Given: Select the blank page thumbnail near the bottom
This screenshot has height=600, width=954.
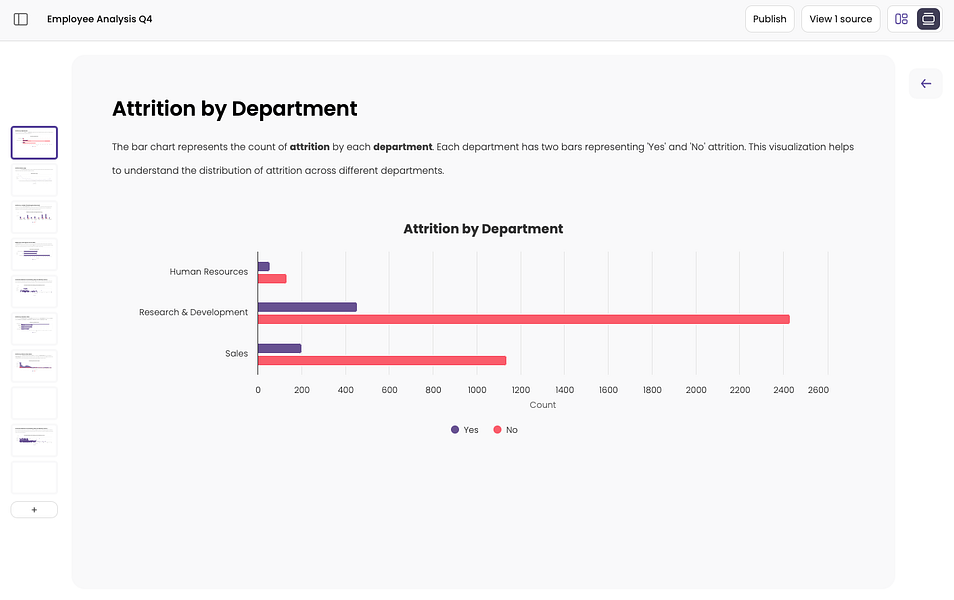Looking at the screenshot, I should (x=33, y=402).
